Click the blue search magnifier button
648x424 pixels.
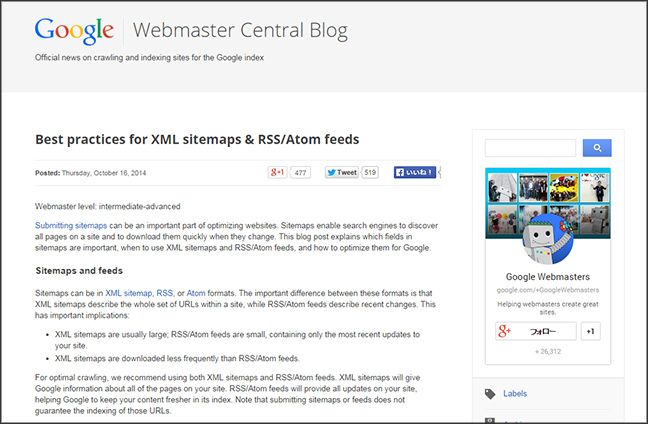[x=597, y=148]
